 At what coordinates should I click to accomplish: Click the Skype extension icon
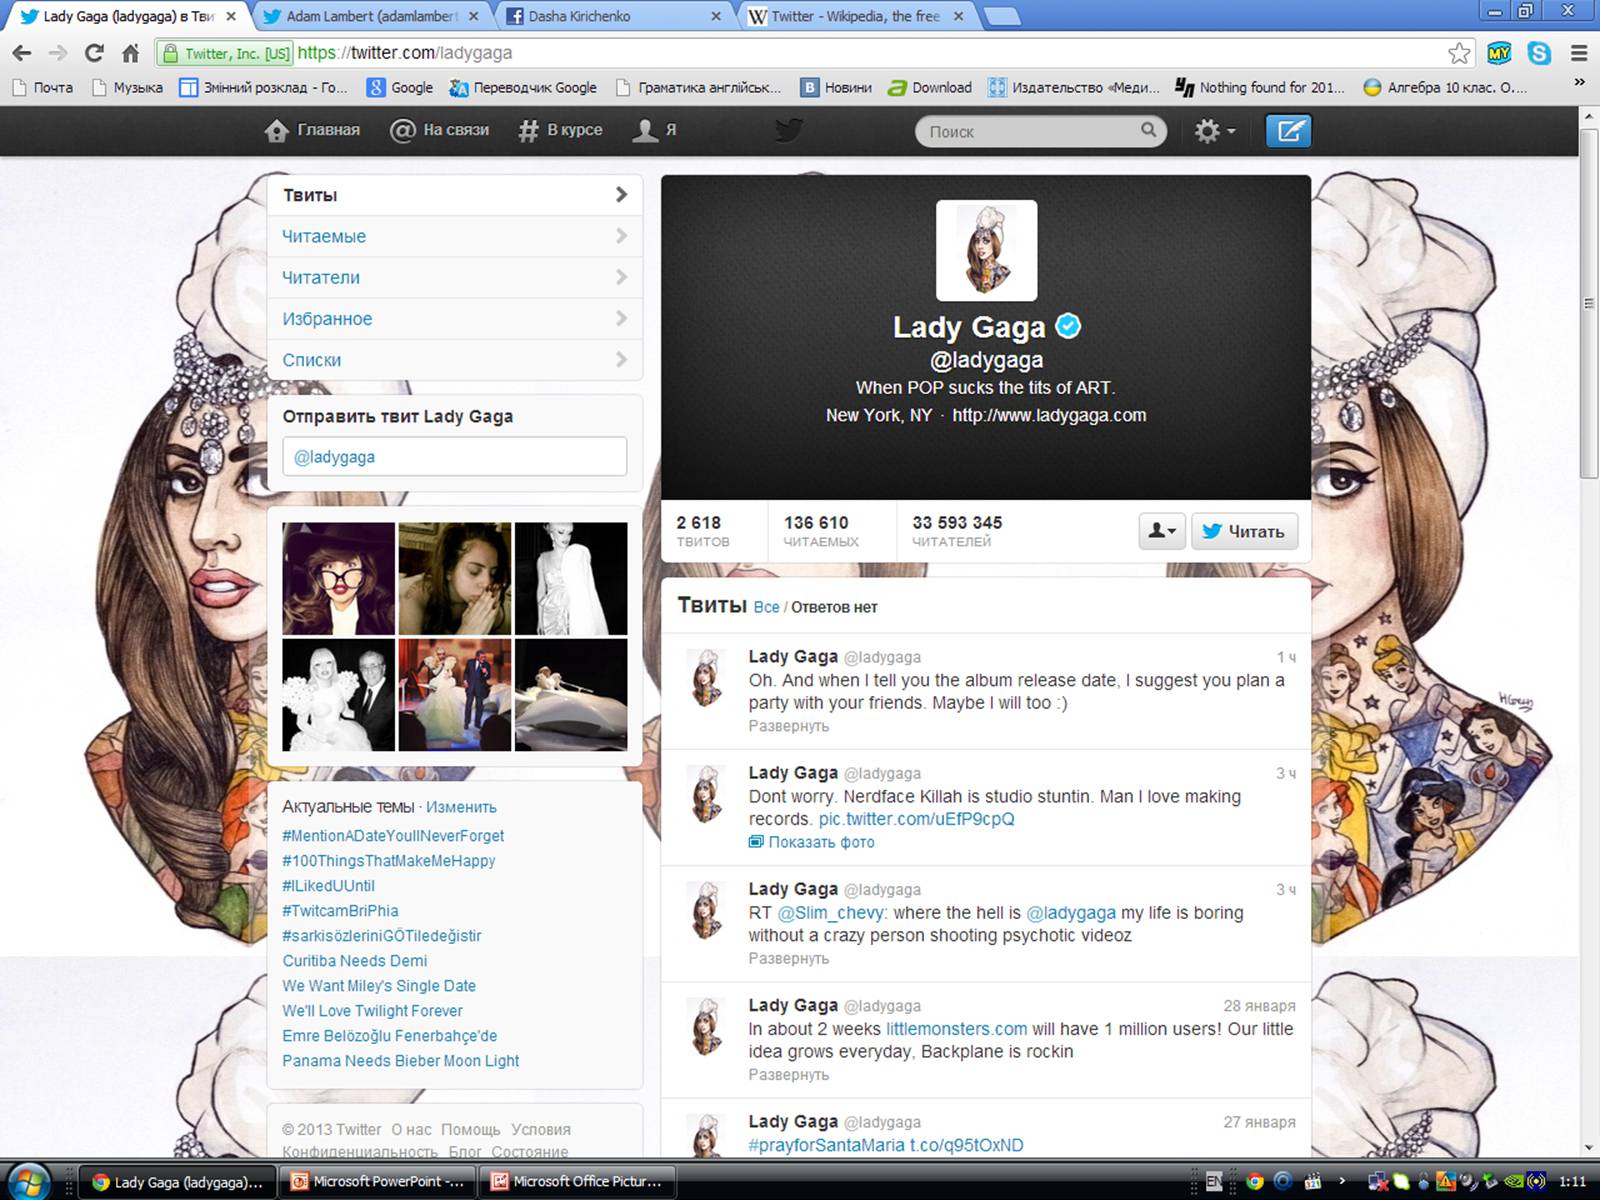1539,53
